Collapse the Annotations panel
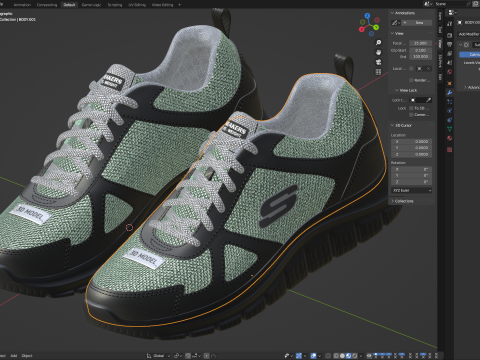The height and width of the screenshot is (360, 480). coord(392,13)
